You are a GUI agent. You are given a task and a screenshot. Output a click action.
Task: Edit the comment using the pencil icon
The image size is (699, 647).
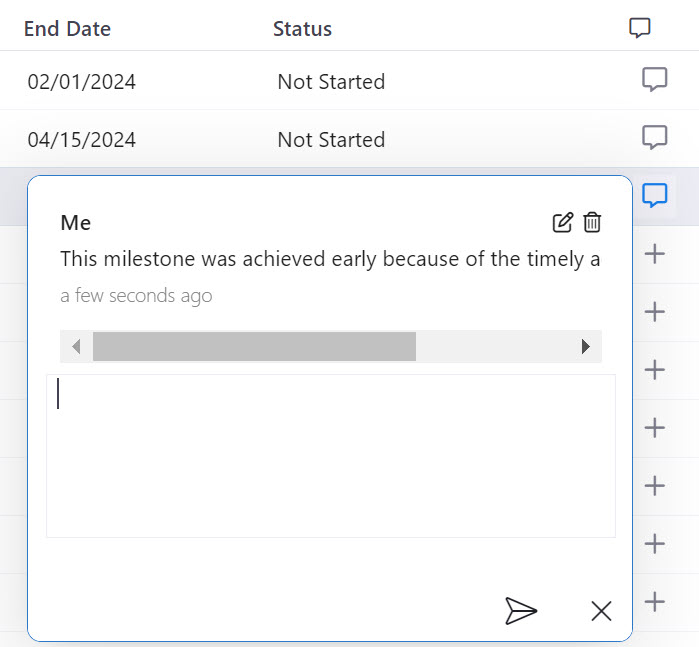563,222
